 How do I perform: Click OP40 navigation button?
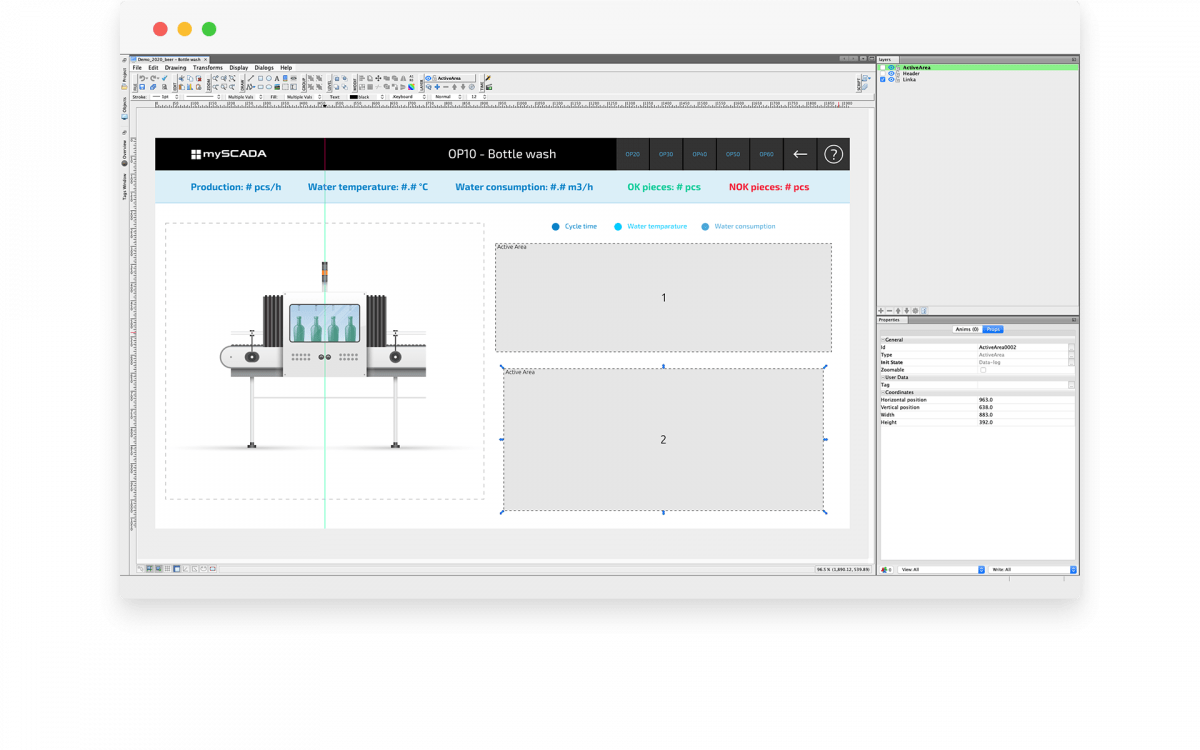pyautogui.click(x=700, y=154)
